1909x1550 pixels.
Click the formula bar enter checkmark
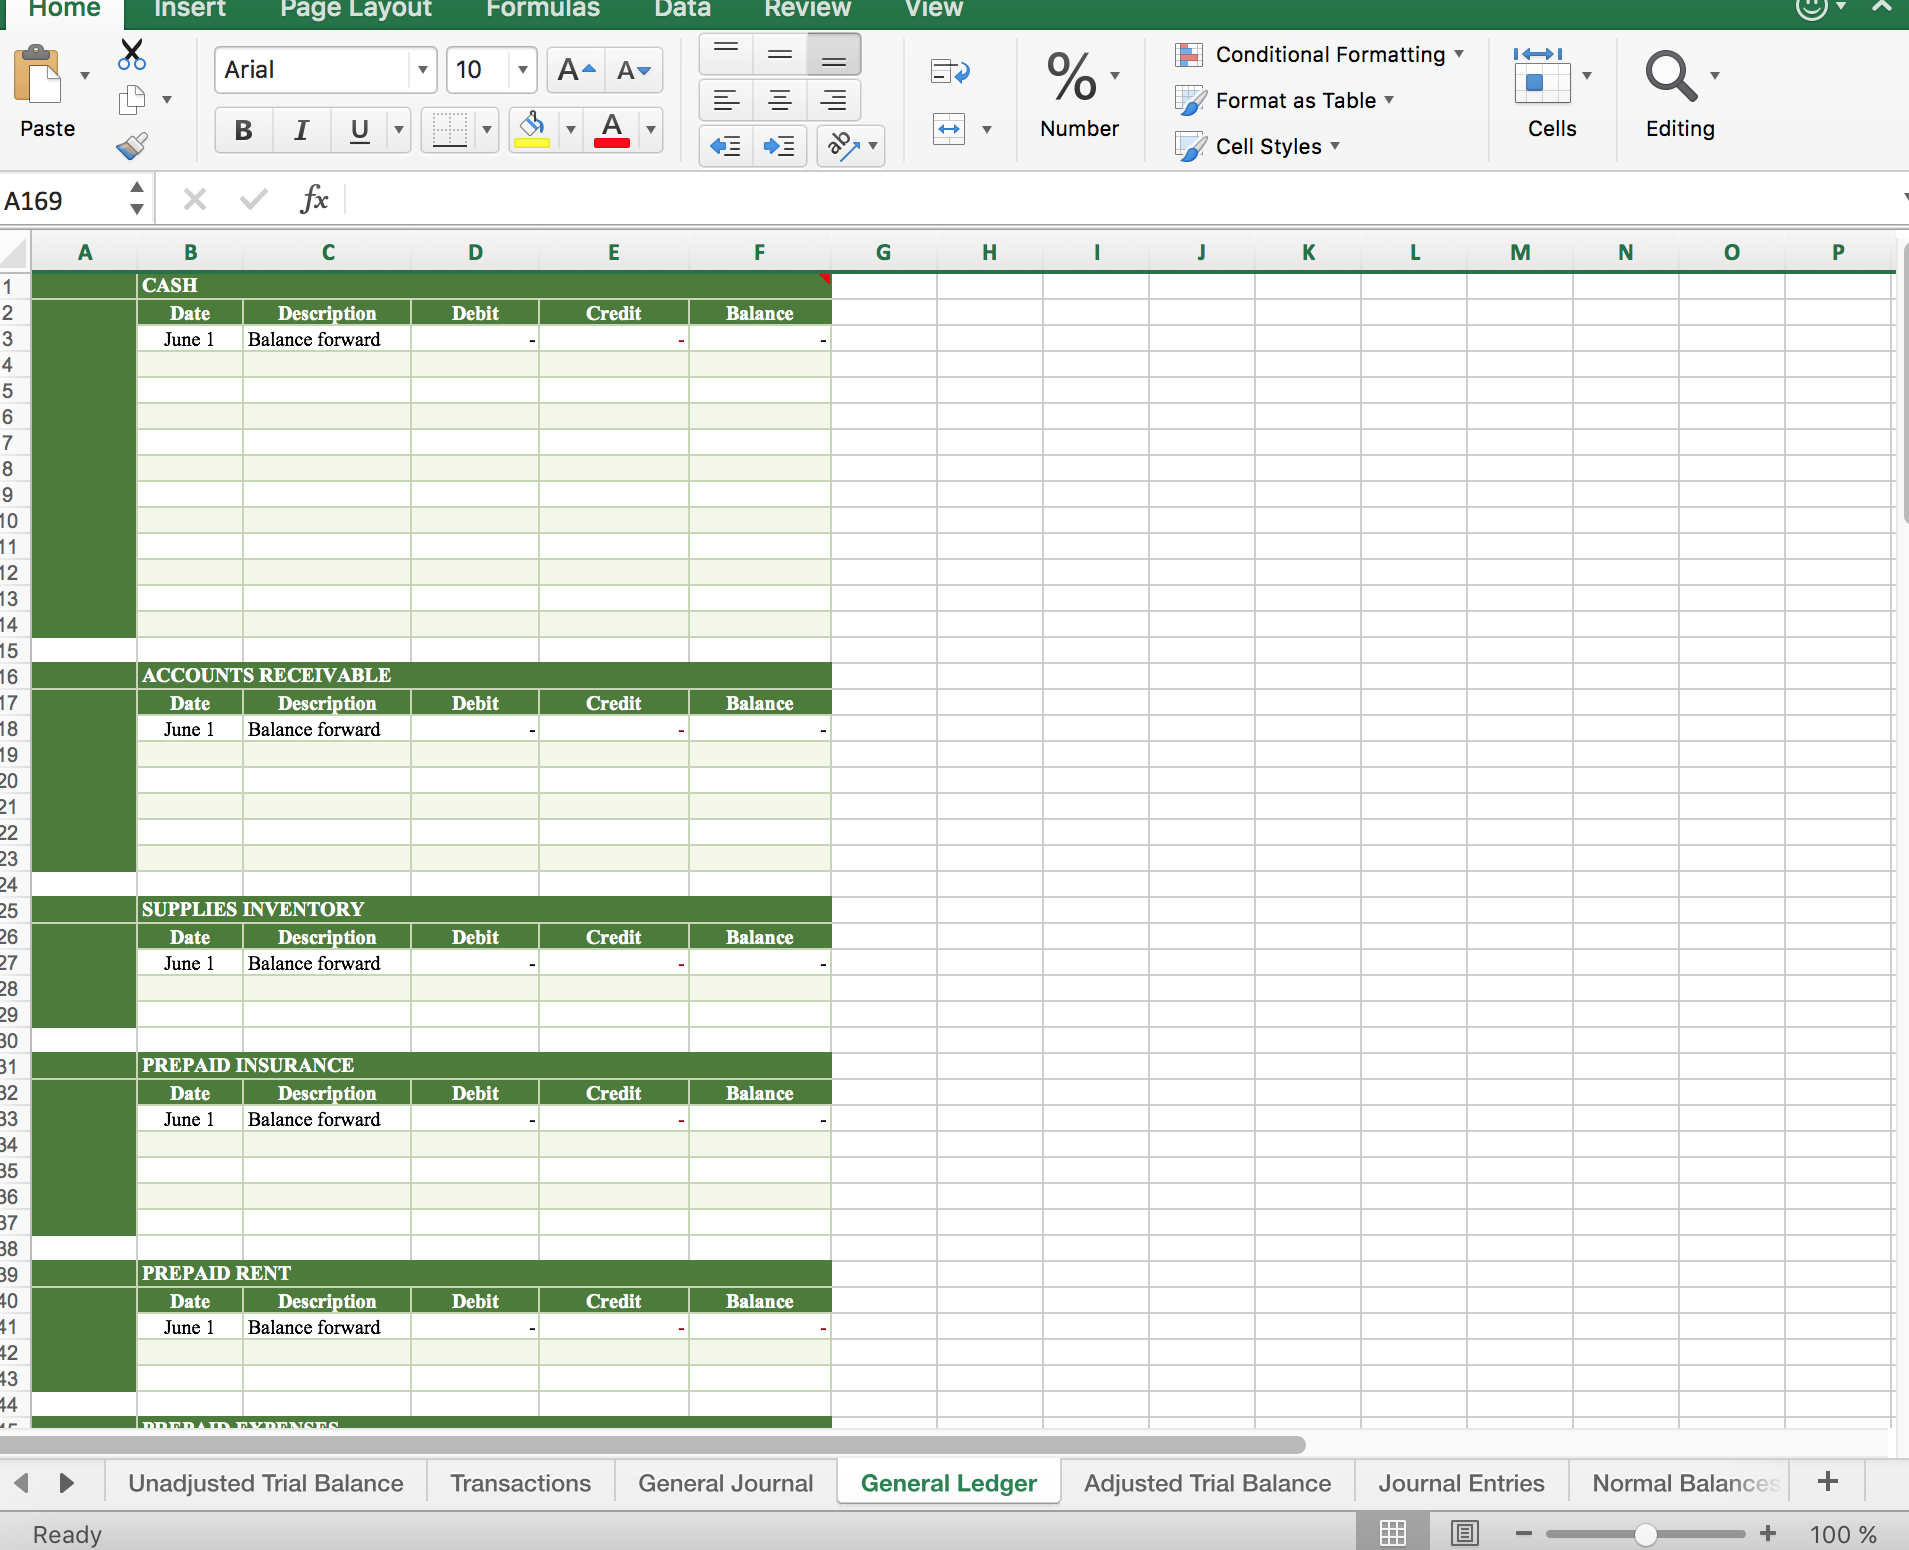pyautogui.click(x=254, y=200)
